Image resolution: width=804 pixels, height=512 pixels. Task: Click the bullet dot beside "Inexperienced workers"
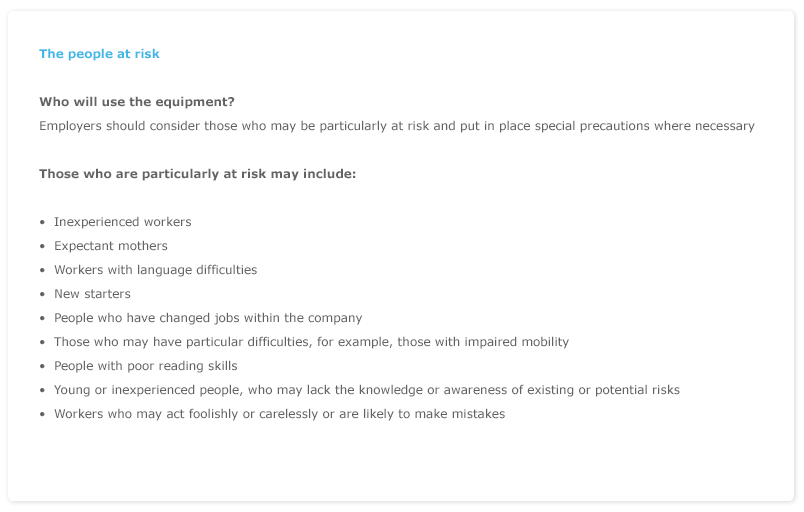[42, 223]
